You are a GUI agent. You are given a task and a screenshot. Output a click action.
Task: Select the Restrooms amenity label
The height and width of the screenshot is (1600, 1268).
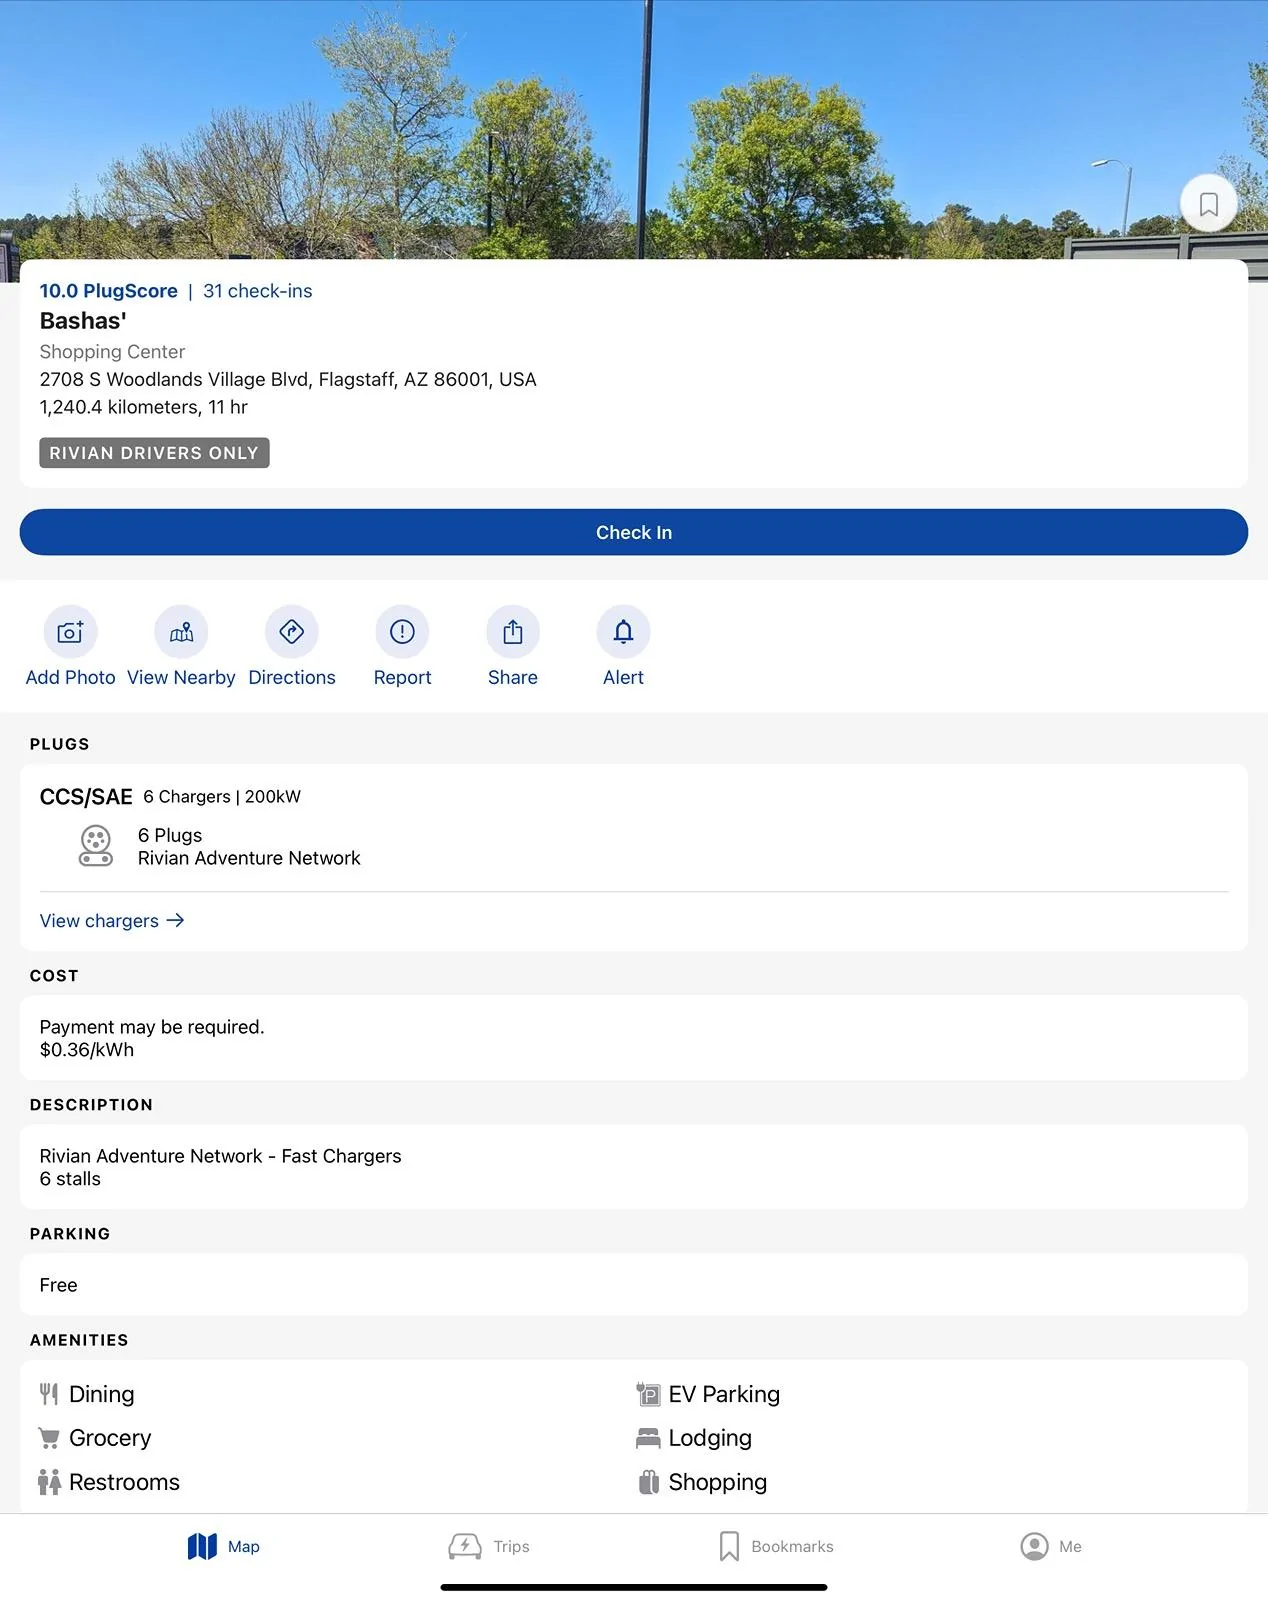click(124, 1482)
